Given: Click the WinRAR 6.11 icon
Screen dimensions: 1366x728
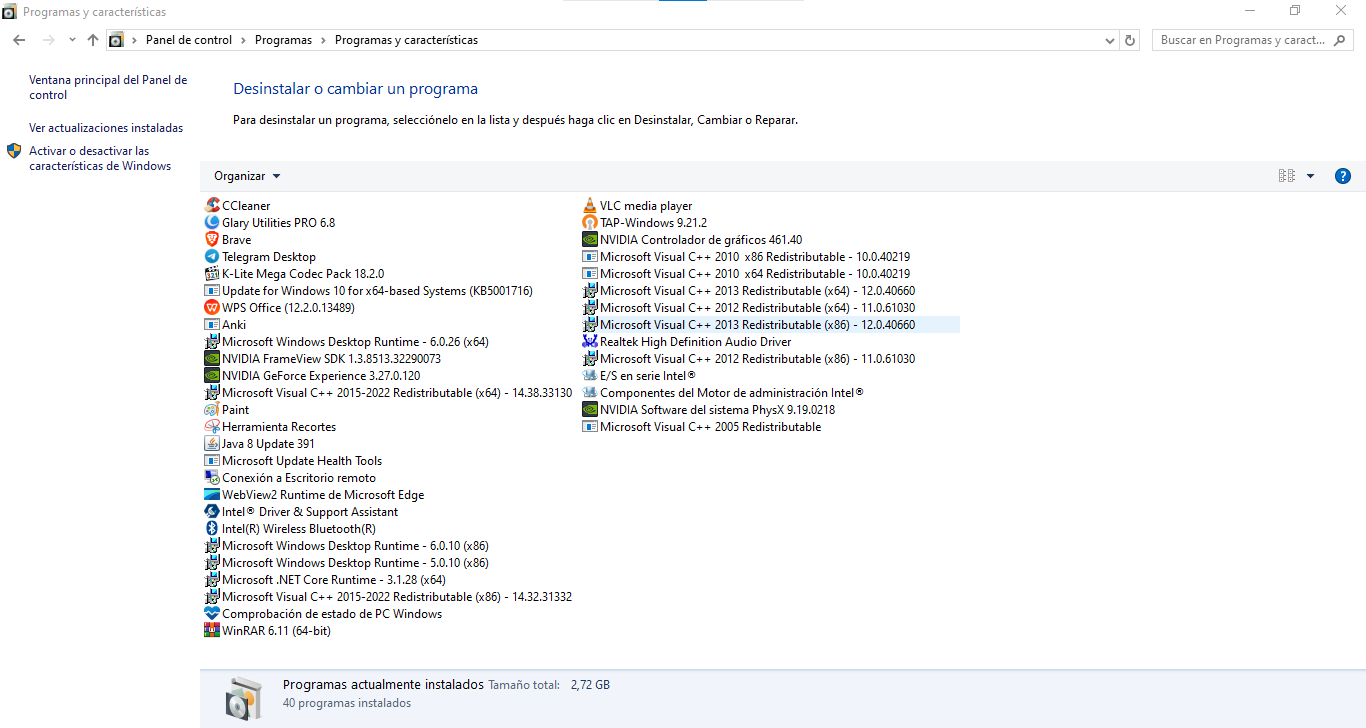Looking at the screenshot, I should point(212,631).
